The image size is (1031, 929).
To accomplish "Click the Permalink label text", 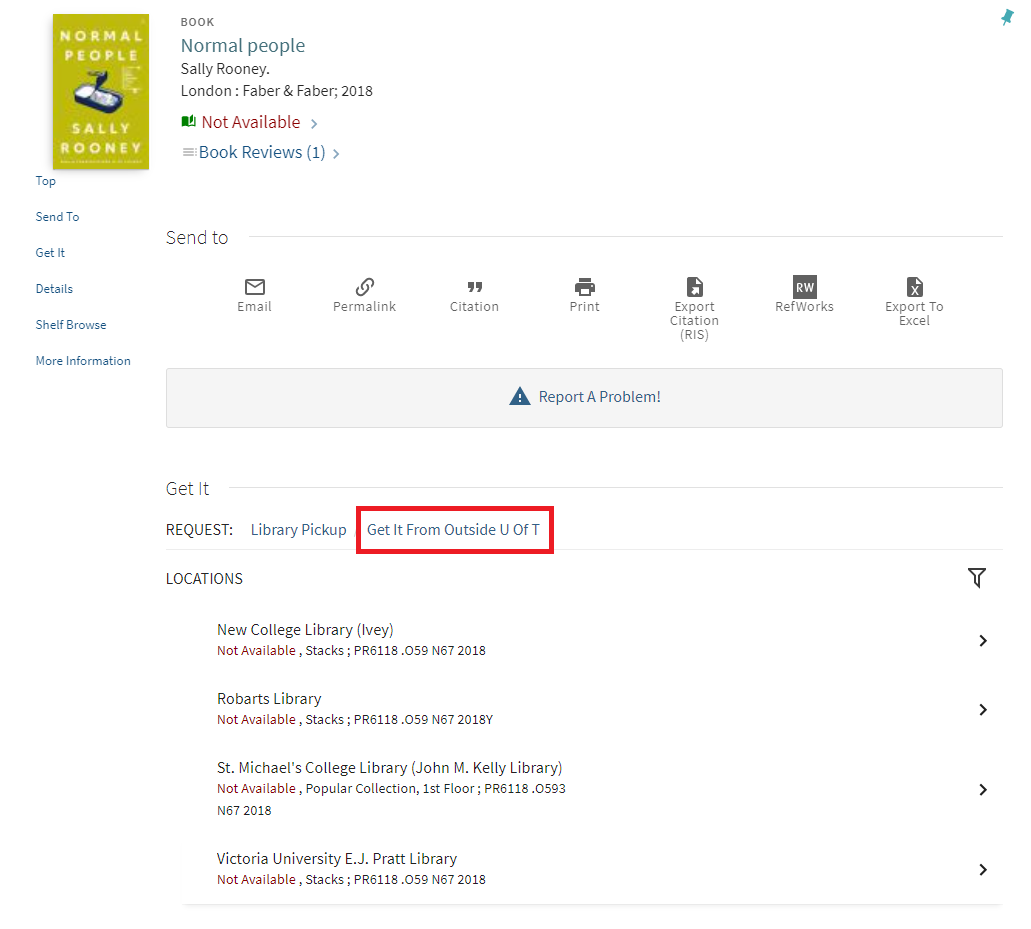I will [364, 306].
